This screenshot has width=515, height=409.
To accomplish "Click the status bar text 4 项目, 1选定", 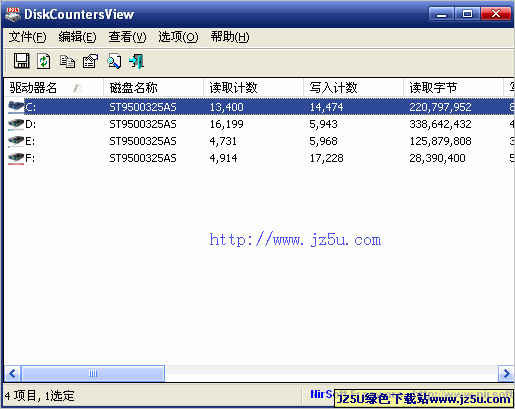I will coord(40,396).
